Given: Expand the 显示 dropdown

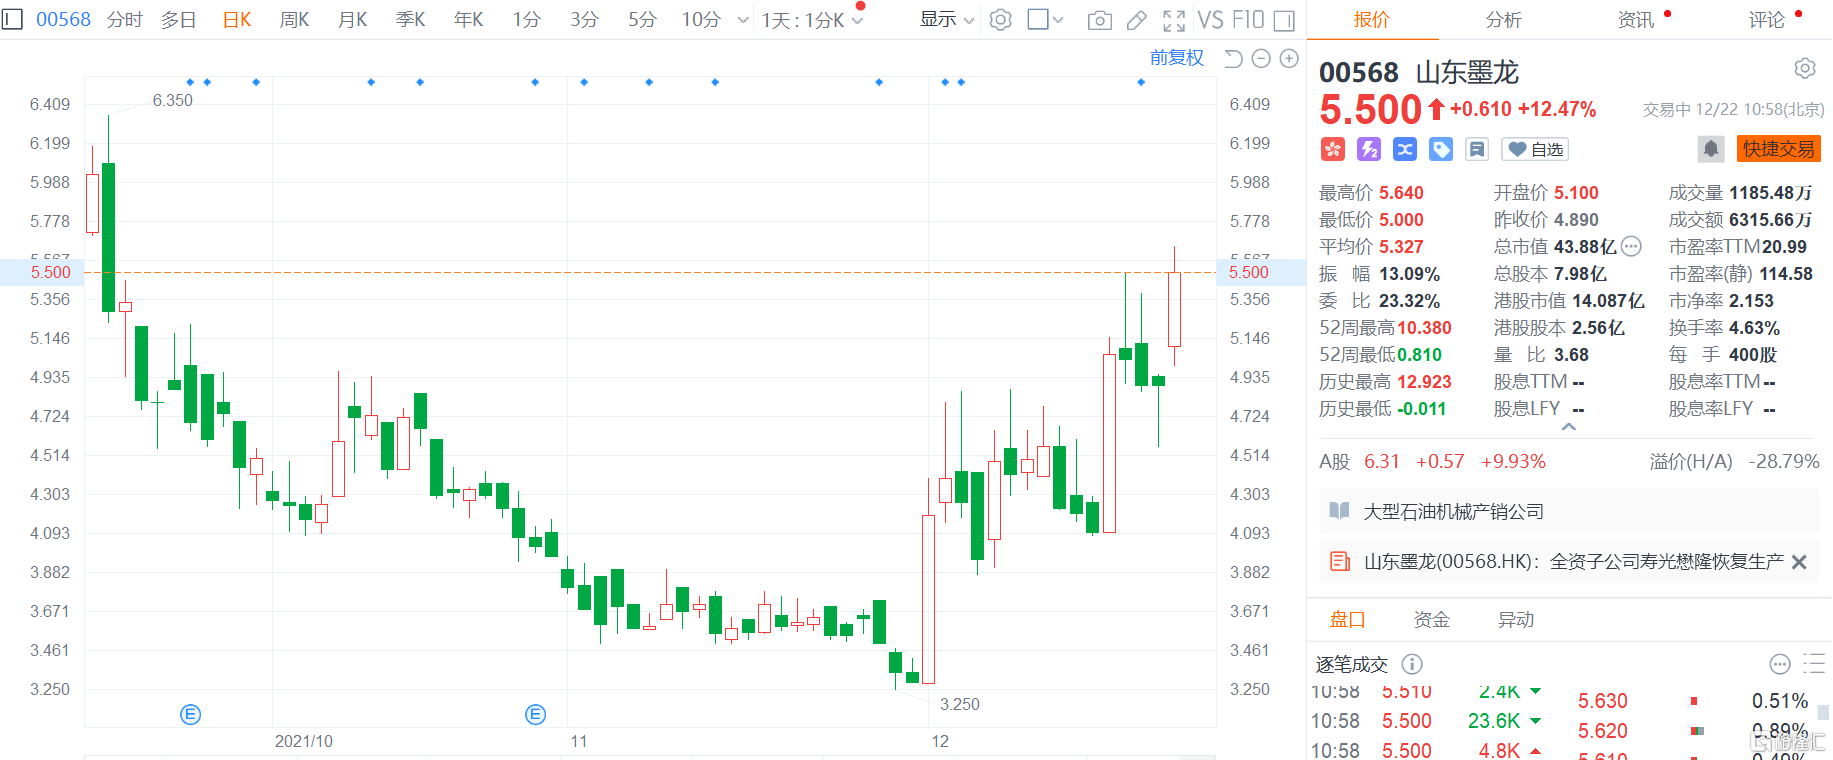Looking at the screenshot, I should [946, 20].
